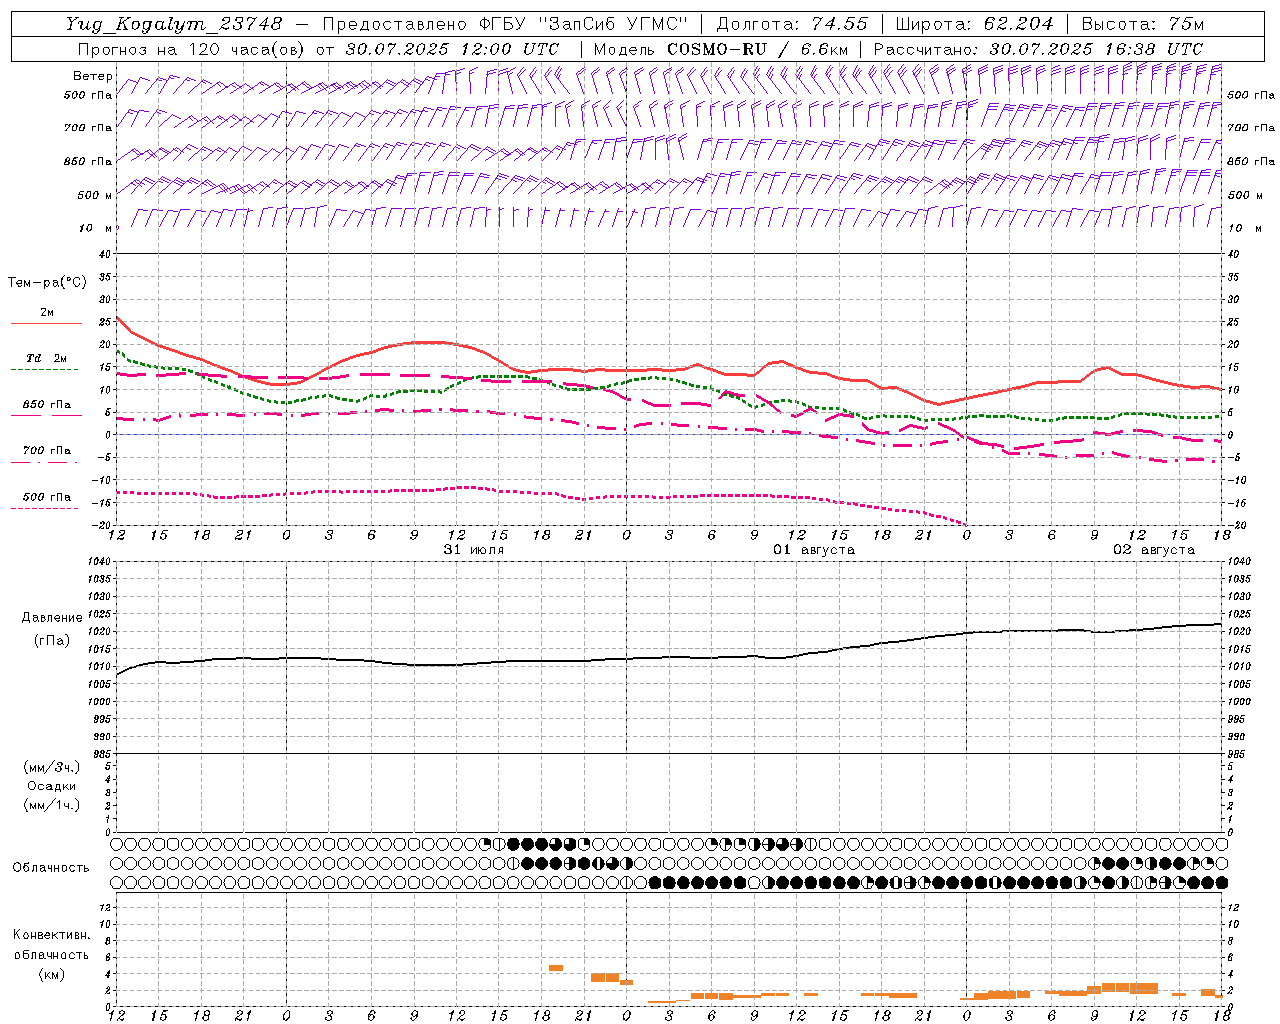Click the '(мм/3ч.)' precipitation unit label

pyautogui.click(x=51, y=767)
